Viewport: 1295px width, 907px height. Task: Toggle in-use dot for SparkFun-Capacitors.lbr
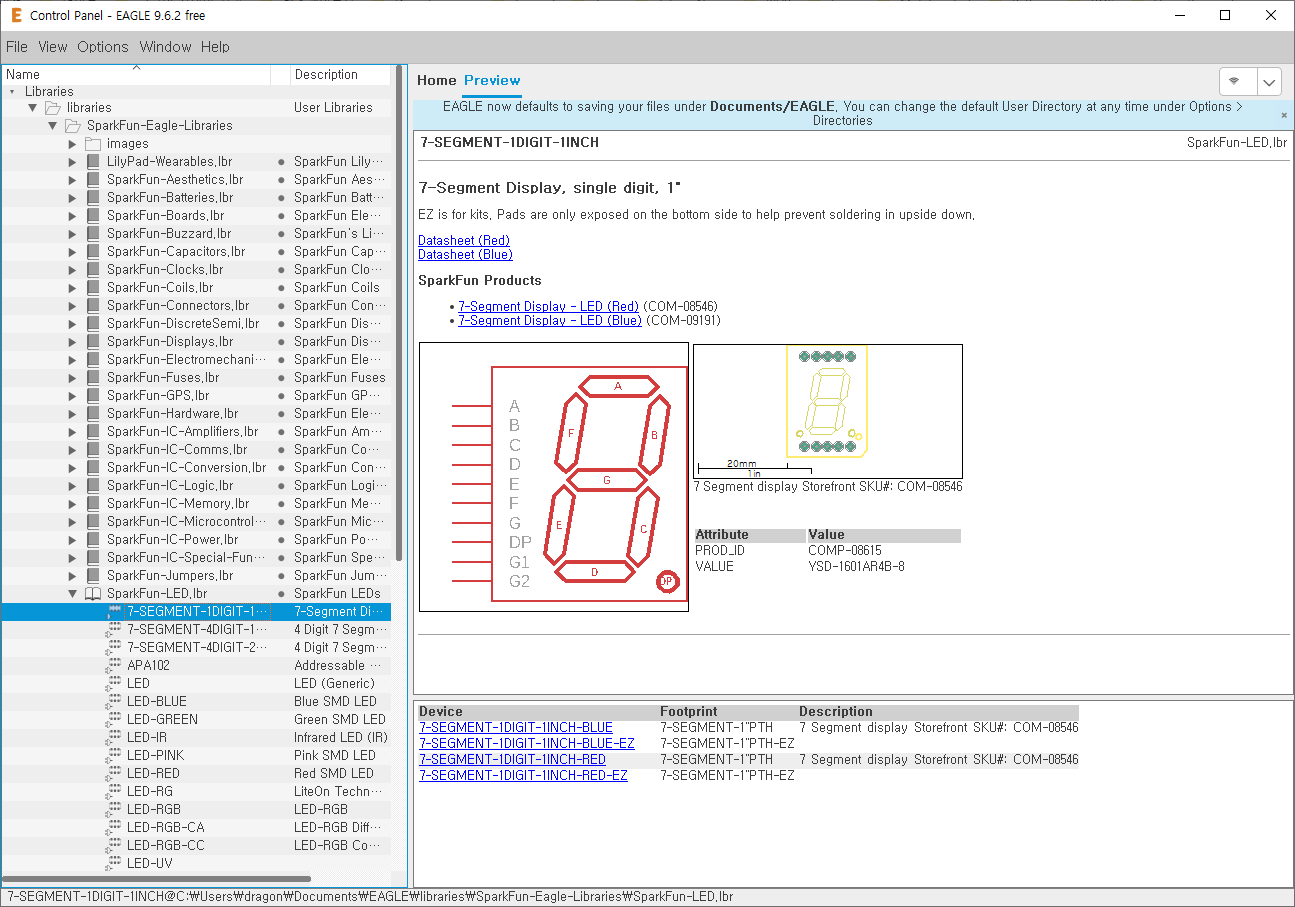coord(281,251)
